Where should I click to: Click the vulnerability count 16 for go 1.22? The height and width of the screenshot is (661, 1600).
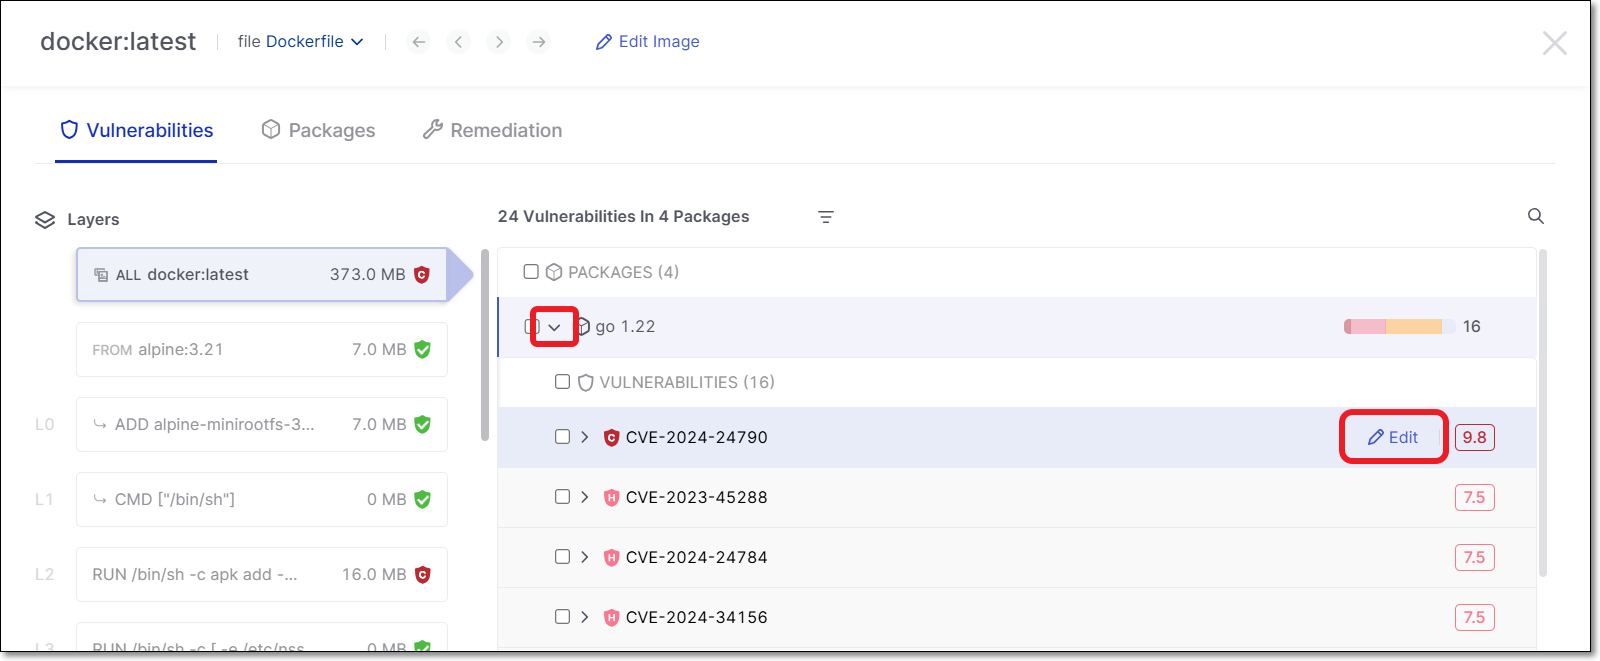(x=1472, y=327)
